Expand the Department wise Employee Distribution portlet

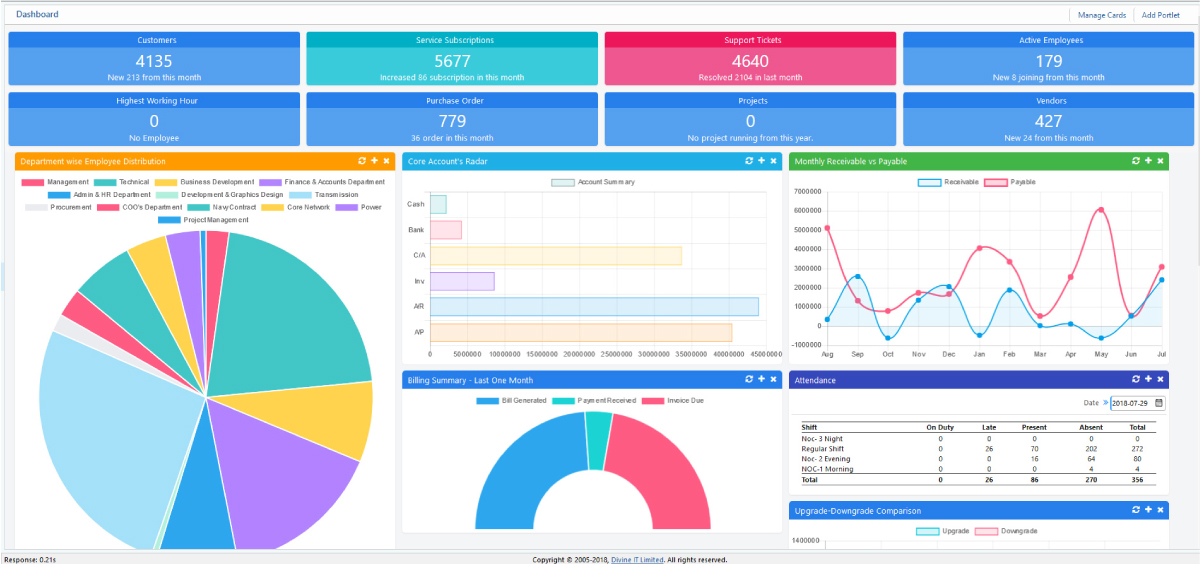click(374, 160)
